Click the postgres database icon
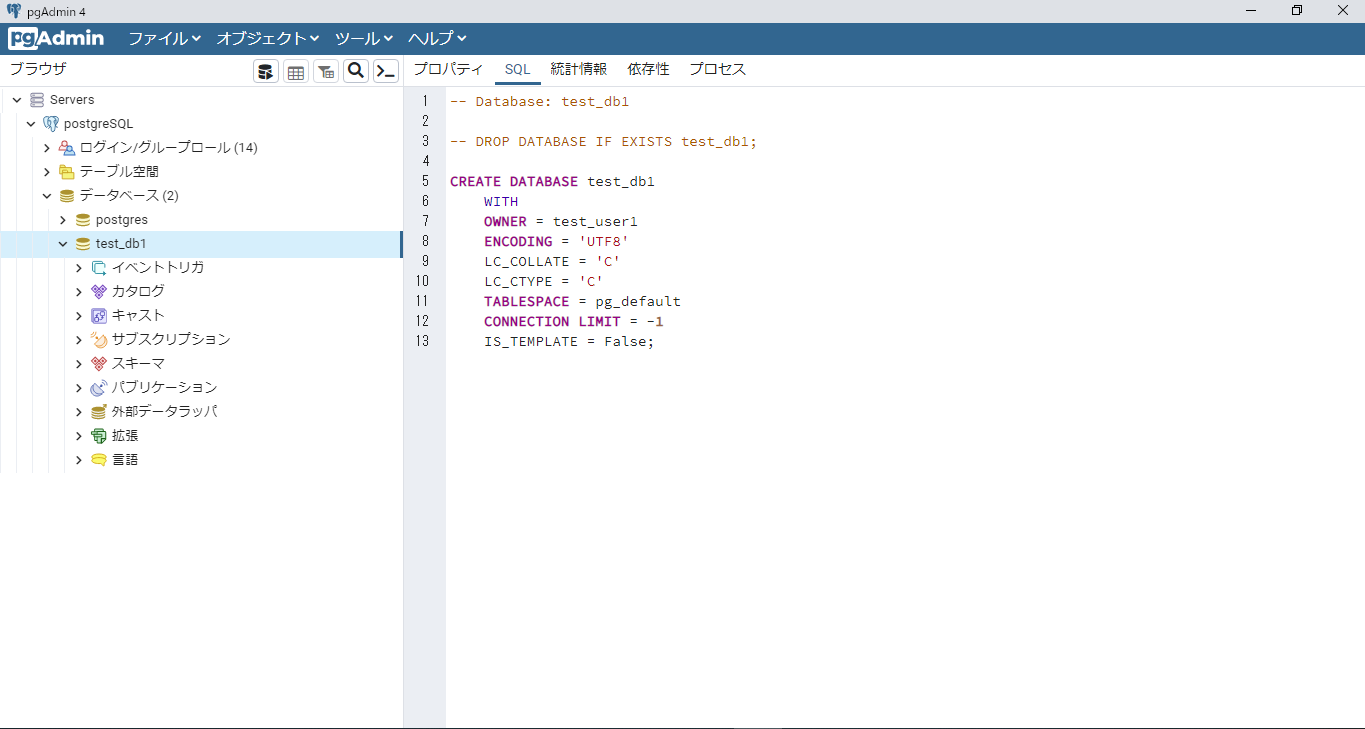 point(83,220)
